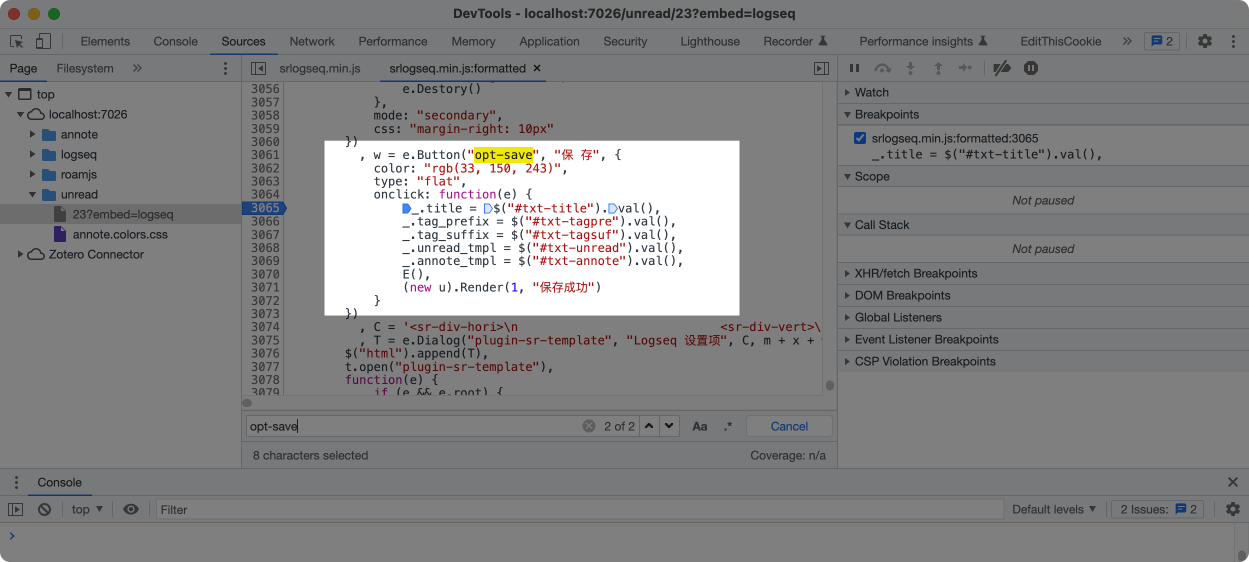Open the console drawer kebab menu

point(15,482)
